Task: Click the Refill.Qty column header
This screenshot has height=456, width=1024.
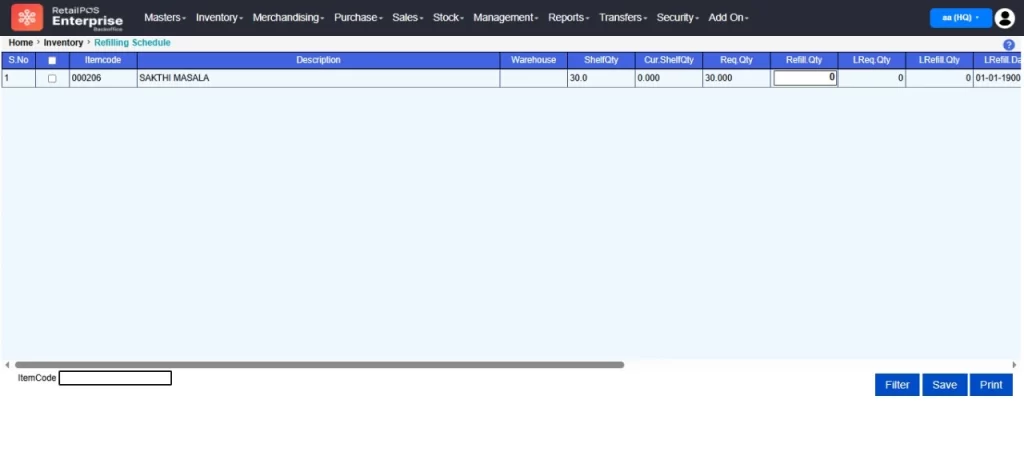Action: (804, 60)
